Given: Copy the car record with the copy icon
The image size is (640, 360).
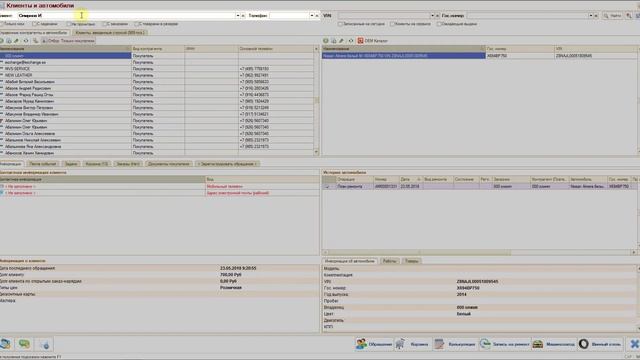Looking at the screenshot, I should pos(333,41).
